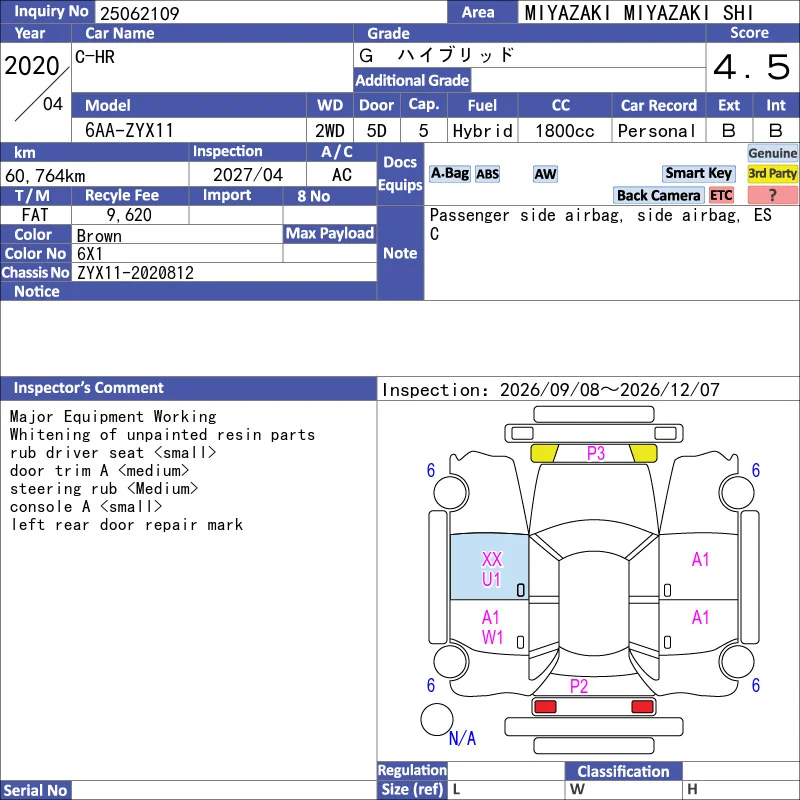Click the Inspector's Comment header
Viewport: 800px width, 800px height.
click(x=88, y=388)
